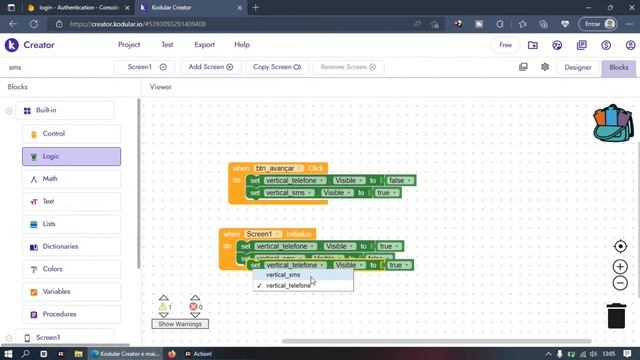
Task: Open the Screen1 screen selector dropdown
Action: pyautogui.click(x=145, y=67)
